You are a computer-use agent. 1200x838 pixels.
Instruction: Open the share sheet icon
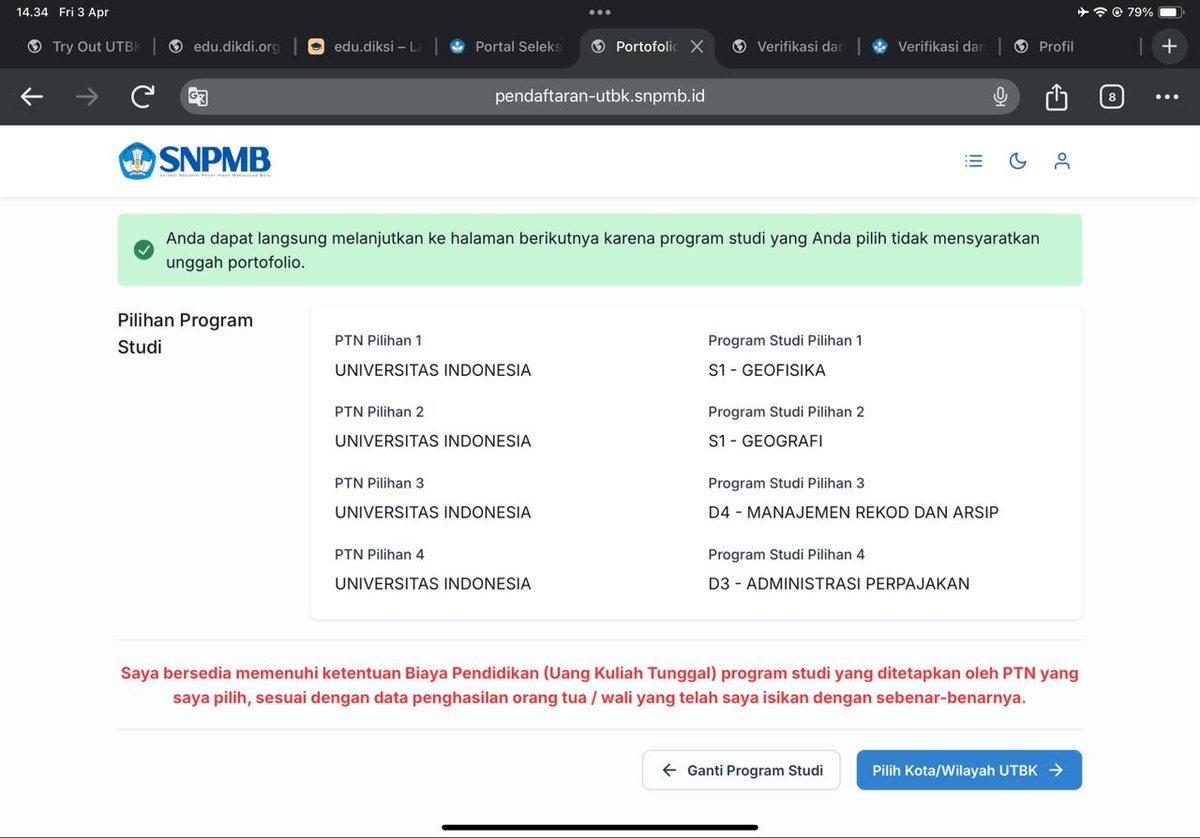click(1056, 96)
